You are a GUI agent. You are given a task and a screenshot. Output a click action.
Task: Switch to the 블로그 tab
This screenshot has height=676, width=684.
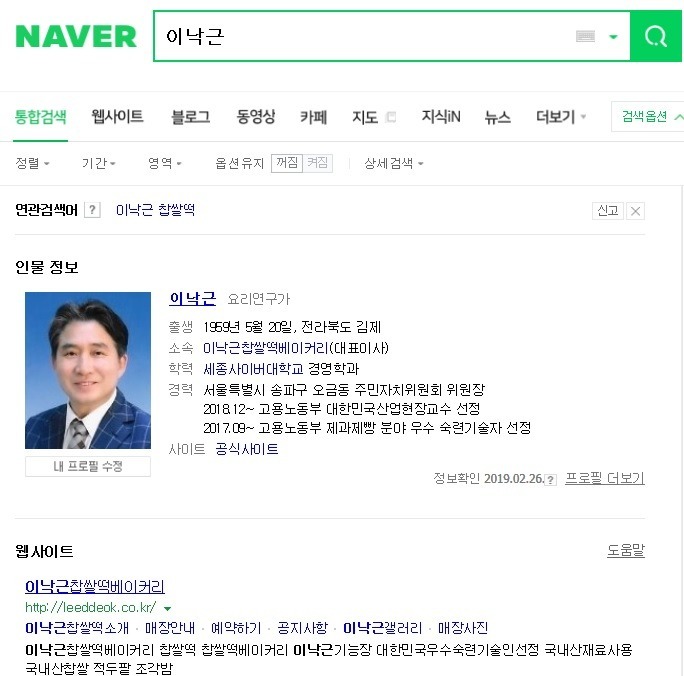191,117
